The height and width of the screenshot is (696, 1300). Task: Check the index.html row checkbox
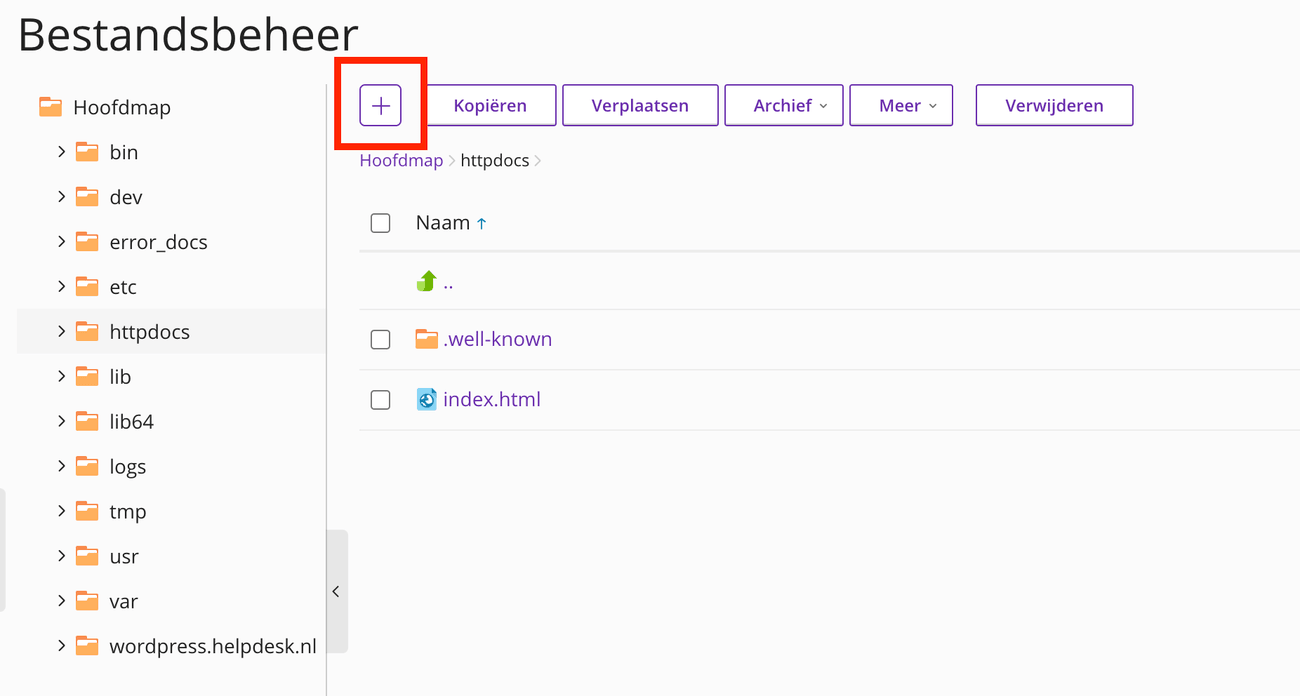tap(380, 400)
